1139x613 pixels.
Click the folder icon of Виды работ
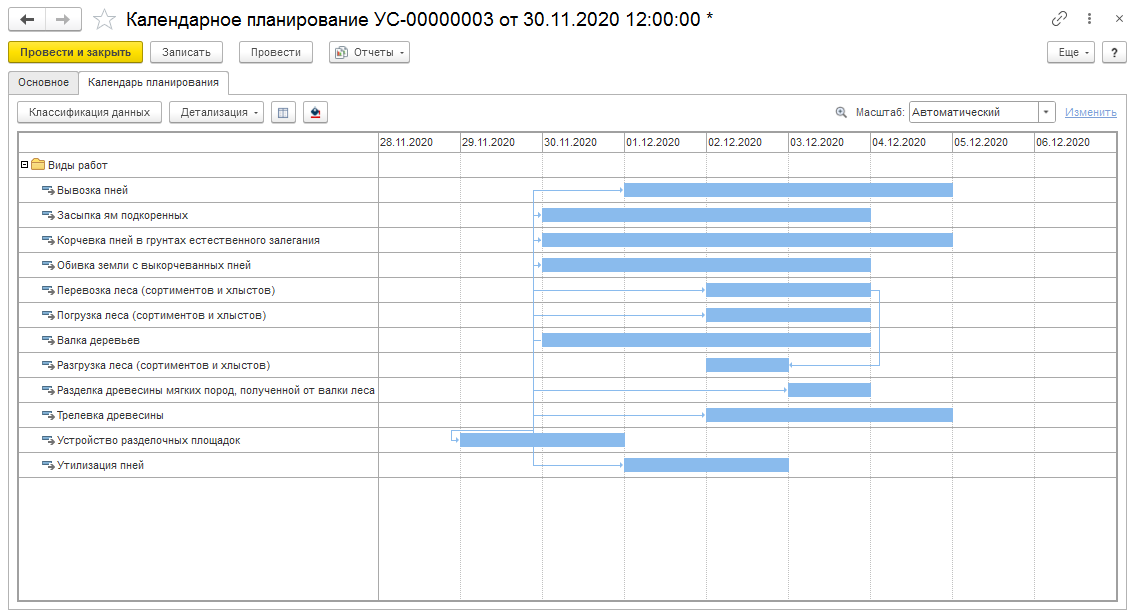38,165
